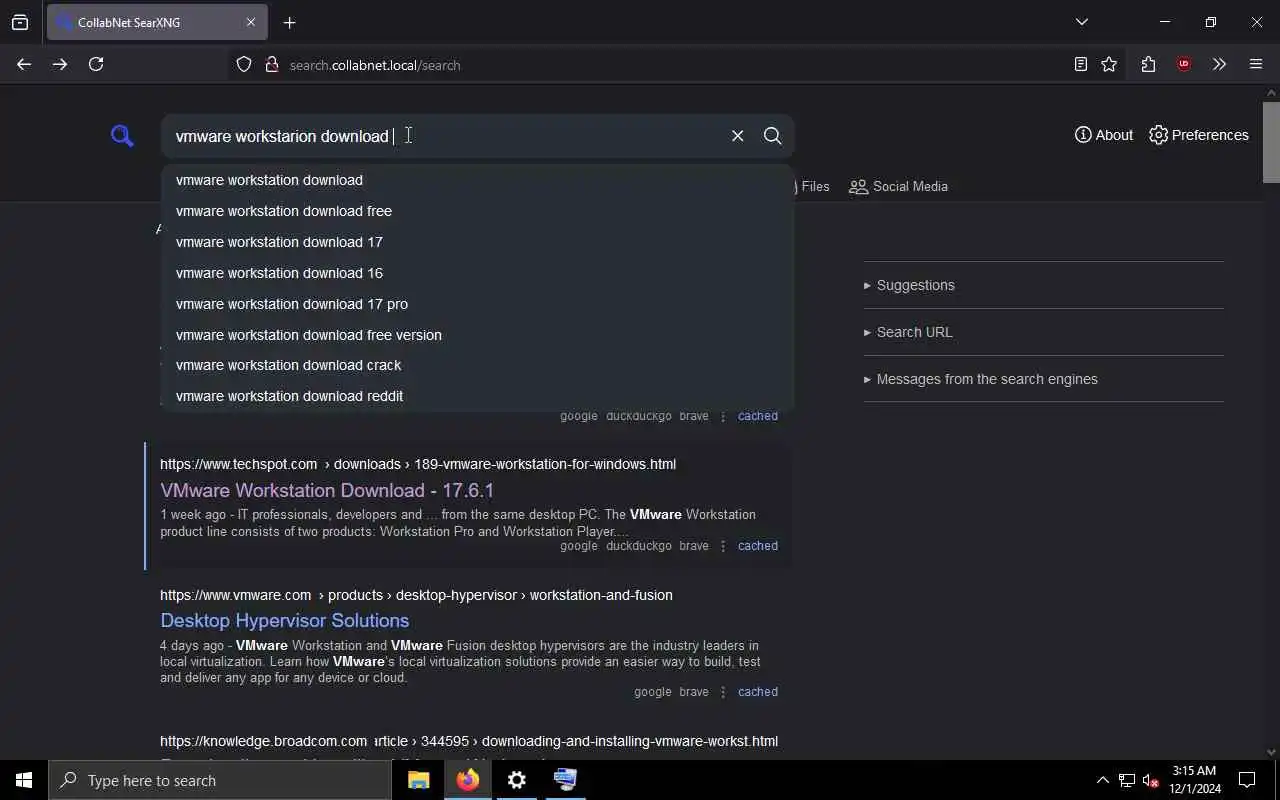Pick 'vmware workstation download reddit' suggestion
This screenshot has width=1280, height=800.
coord(477,396)
